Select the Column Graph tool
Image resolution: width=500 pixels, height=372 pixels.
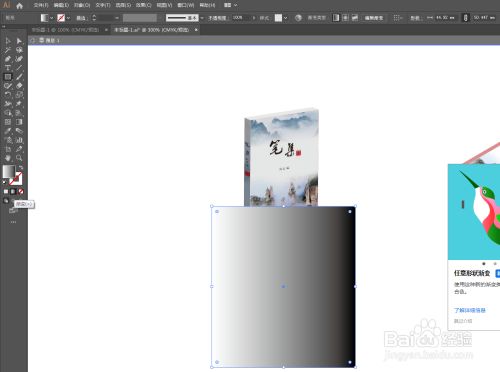19,140
